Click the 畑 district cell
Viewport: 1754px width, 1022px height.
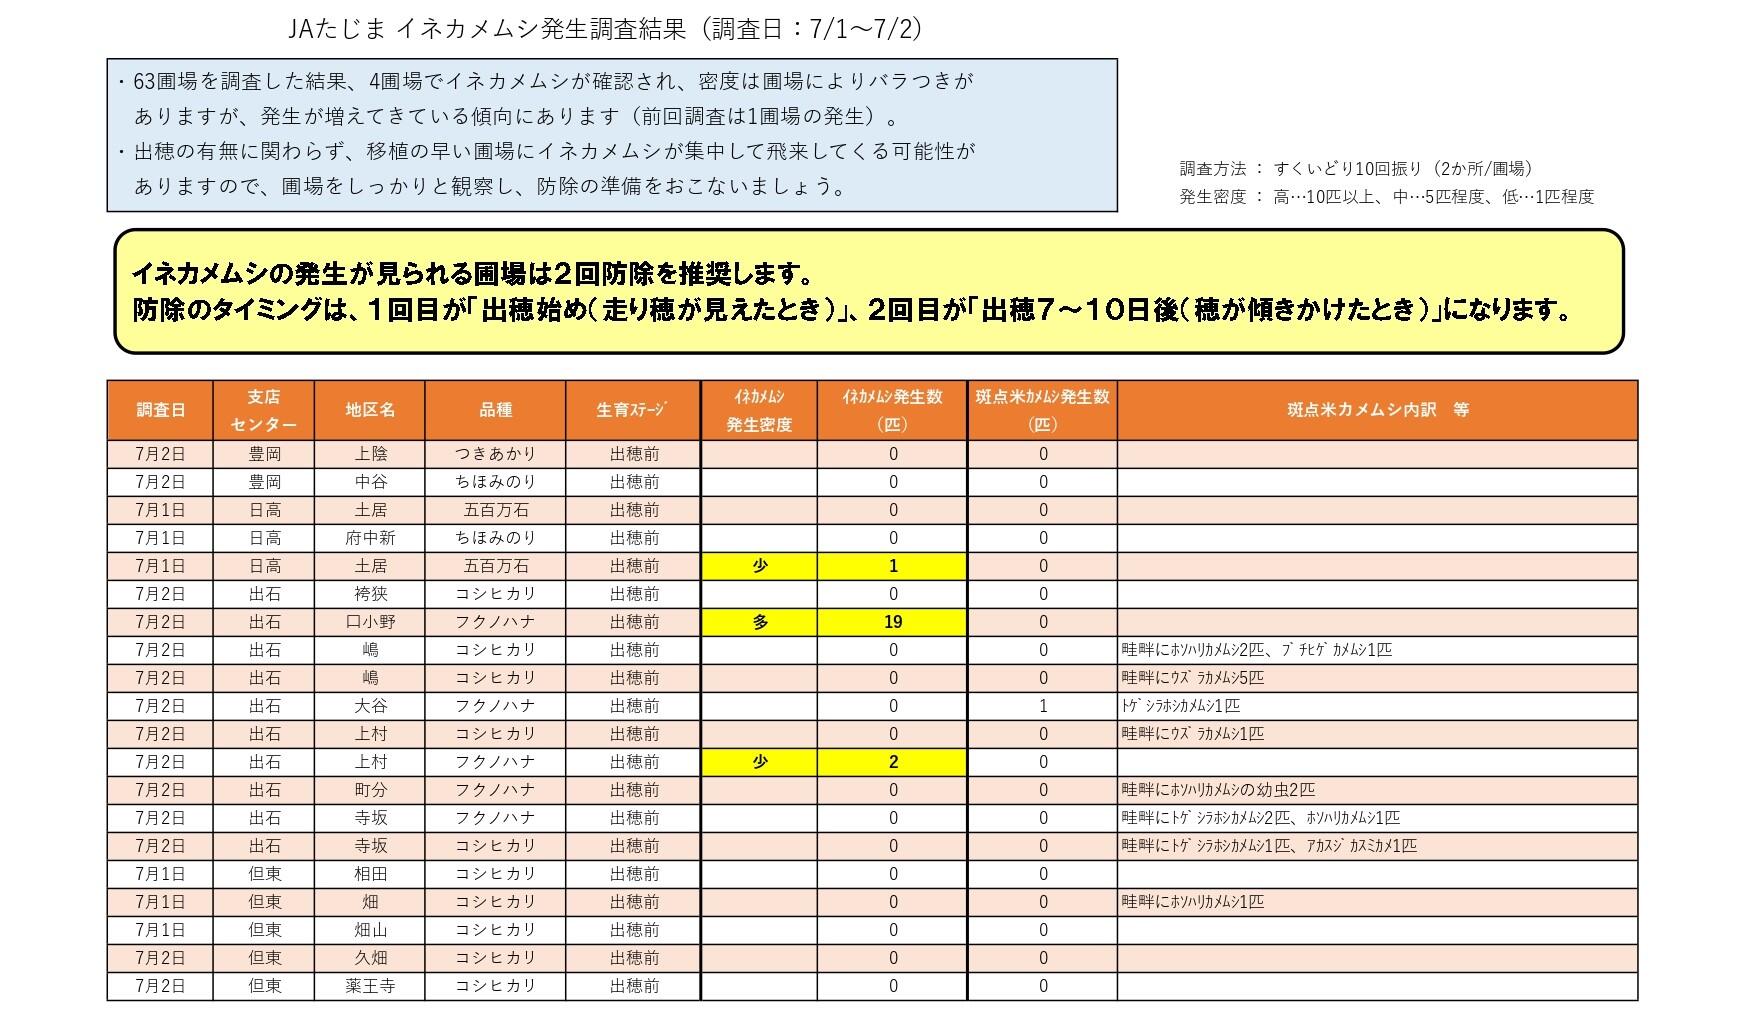click(x=370, y=902)
